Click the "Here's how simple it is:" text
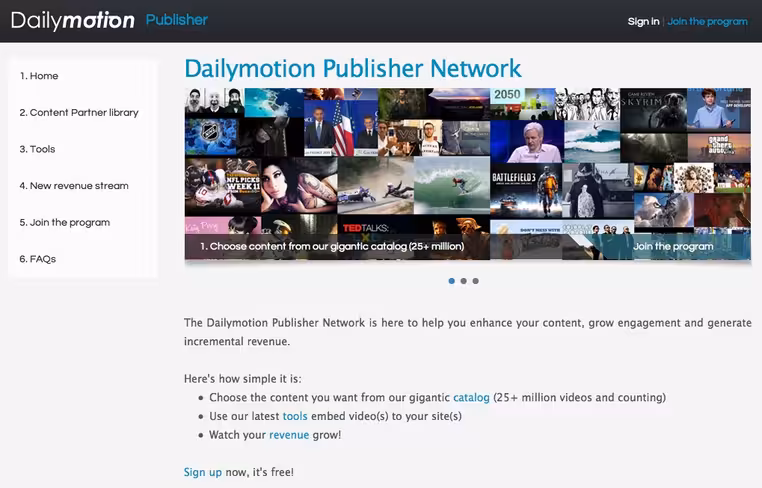This screenshot has width=762, height=488. tap(242, 379)
